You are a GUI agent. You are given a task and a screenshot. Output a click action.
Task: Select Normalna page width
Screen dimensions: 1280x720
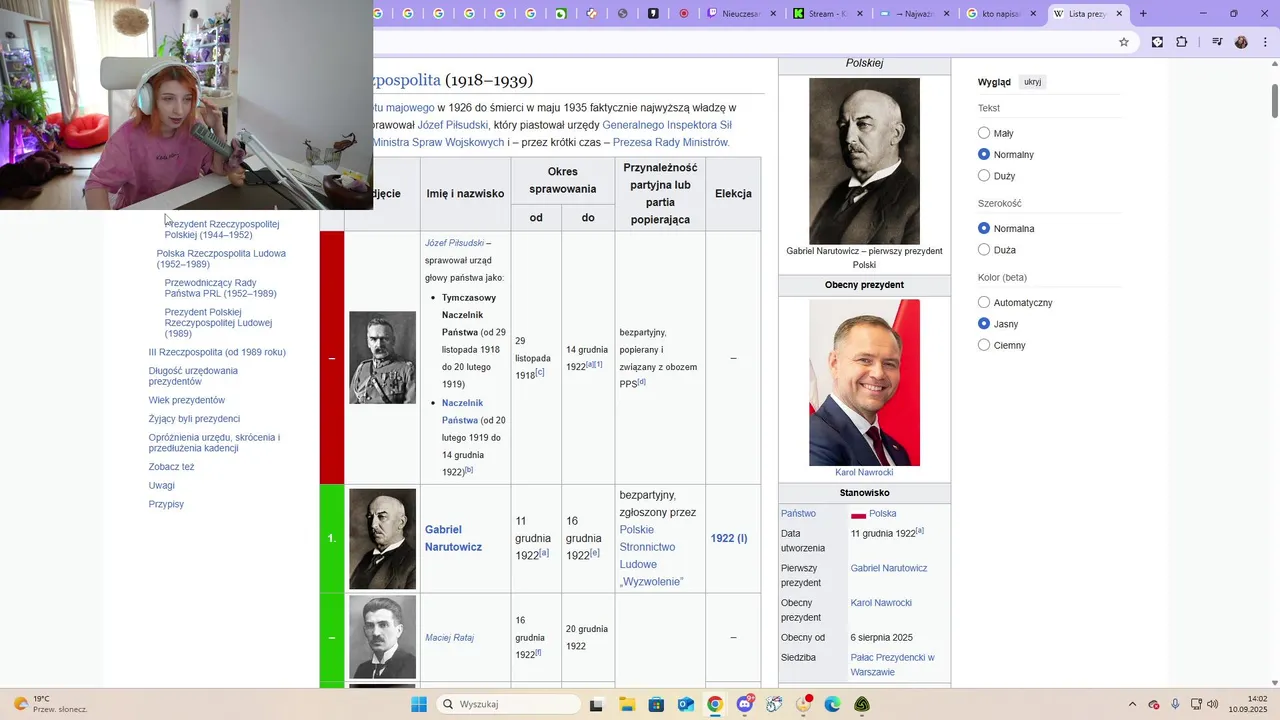tap(984, 228)
